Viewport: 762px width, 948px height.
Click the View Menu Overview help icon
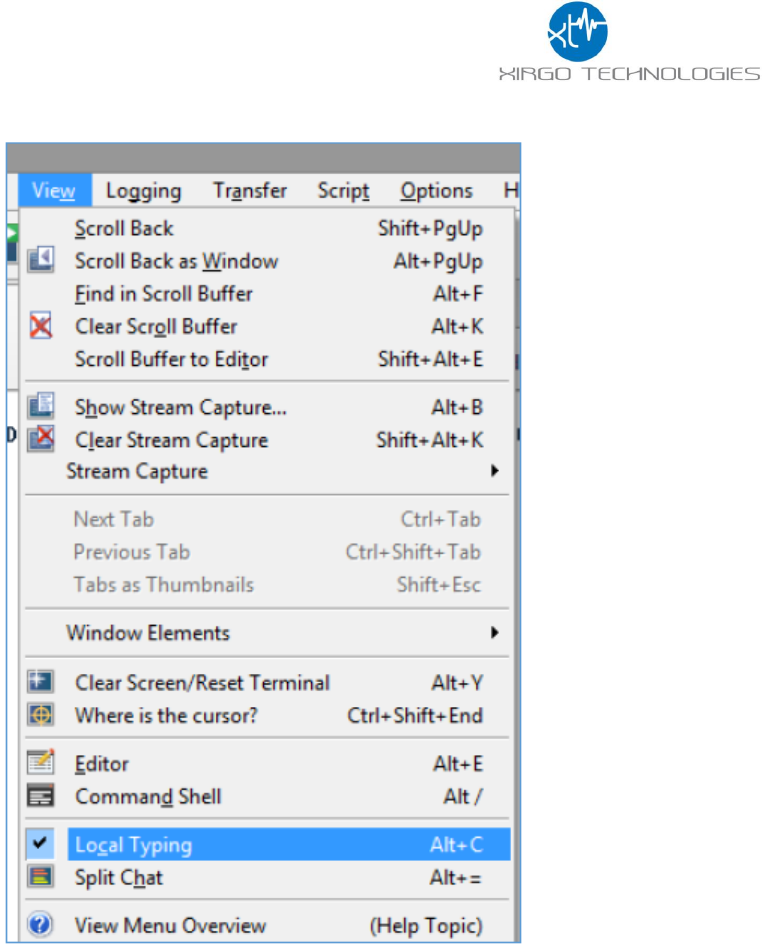[x=41, y=925]
